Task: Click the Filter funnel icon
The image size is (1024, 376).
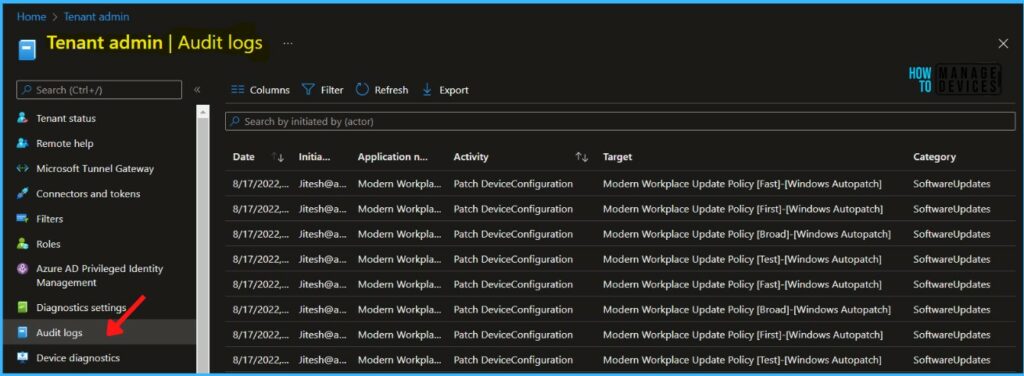Action: (308, 90)
